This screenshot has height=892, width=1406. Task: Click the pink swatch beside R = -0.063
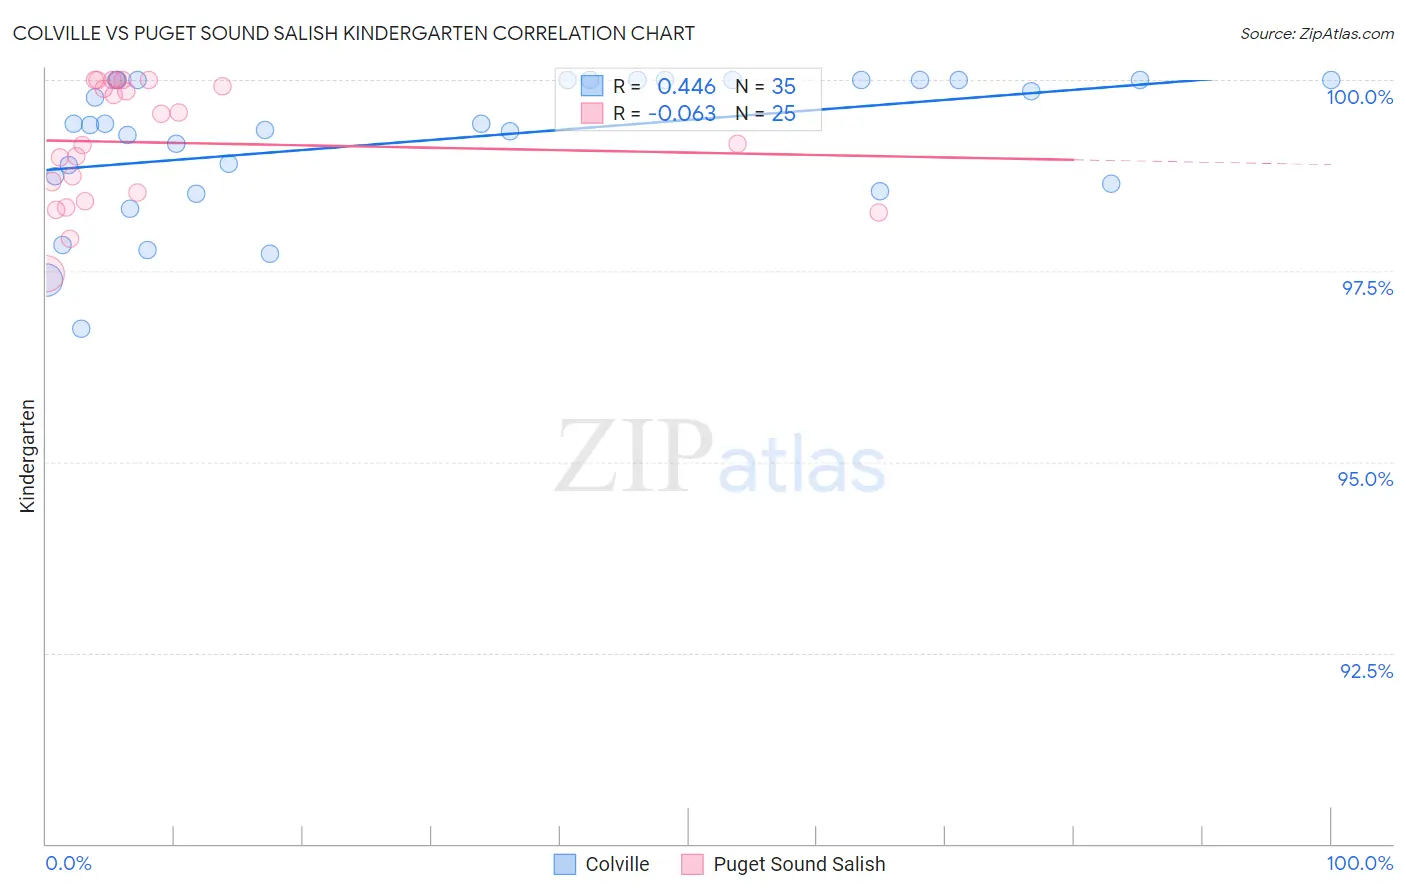(x=592, y=113)
